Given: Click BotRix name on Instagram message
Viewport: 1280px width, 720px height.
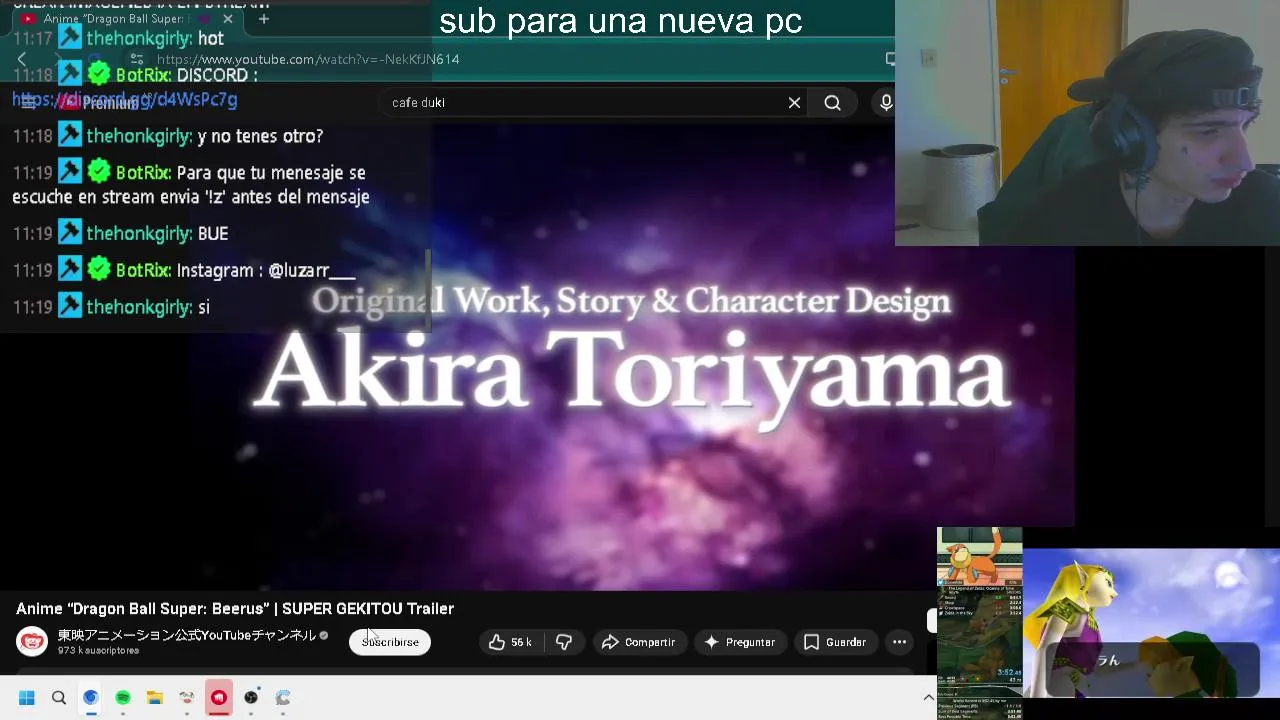Looking at the screenshot, I should pyautogui.click(x=143, y=270).
